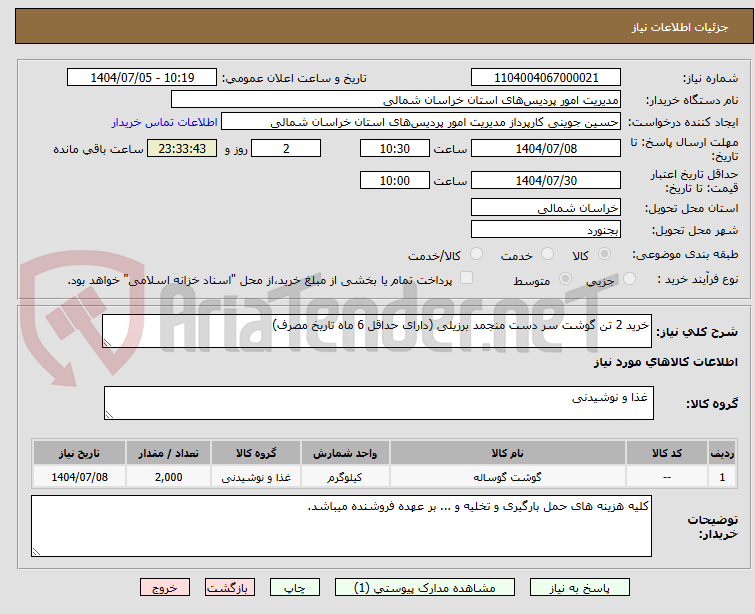Click the اطلاعات کالاهای مورد نیاز section heading
This screenshot has width=755, height=614.
pyautogui.click(x=665, y=362)
